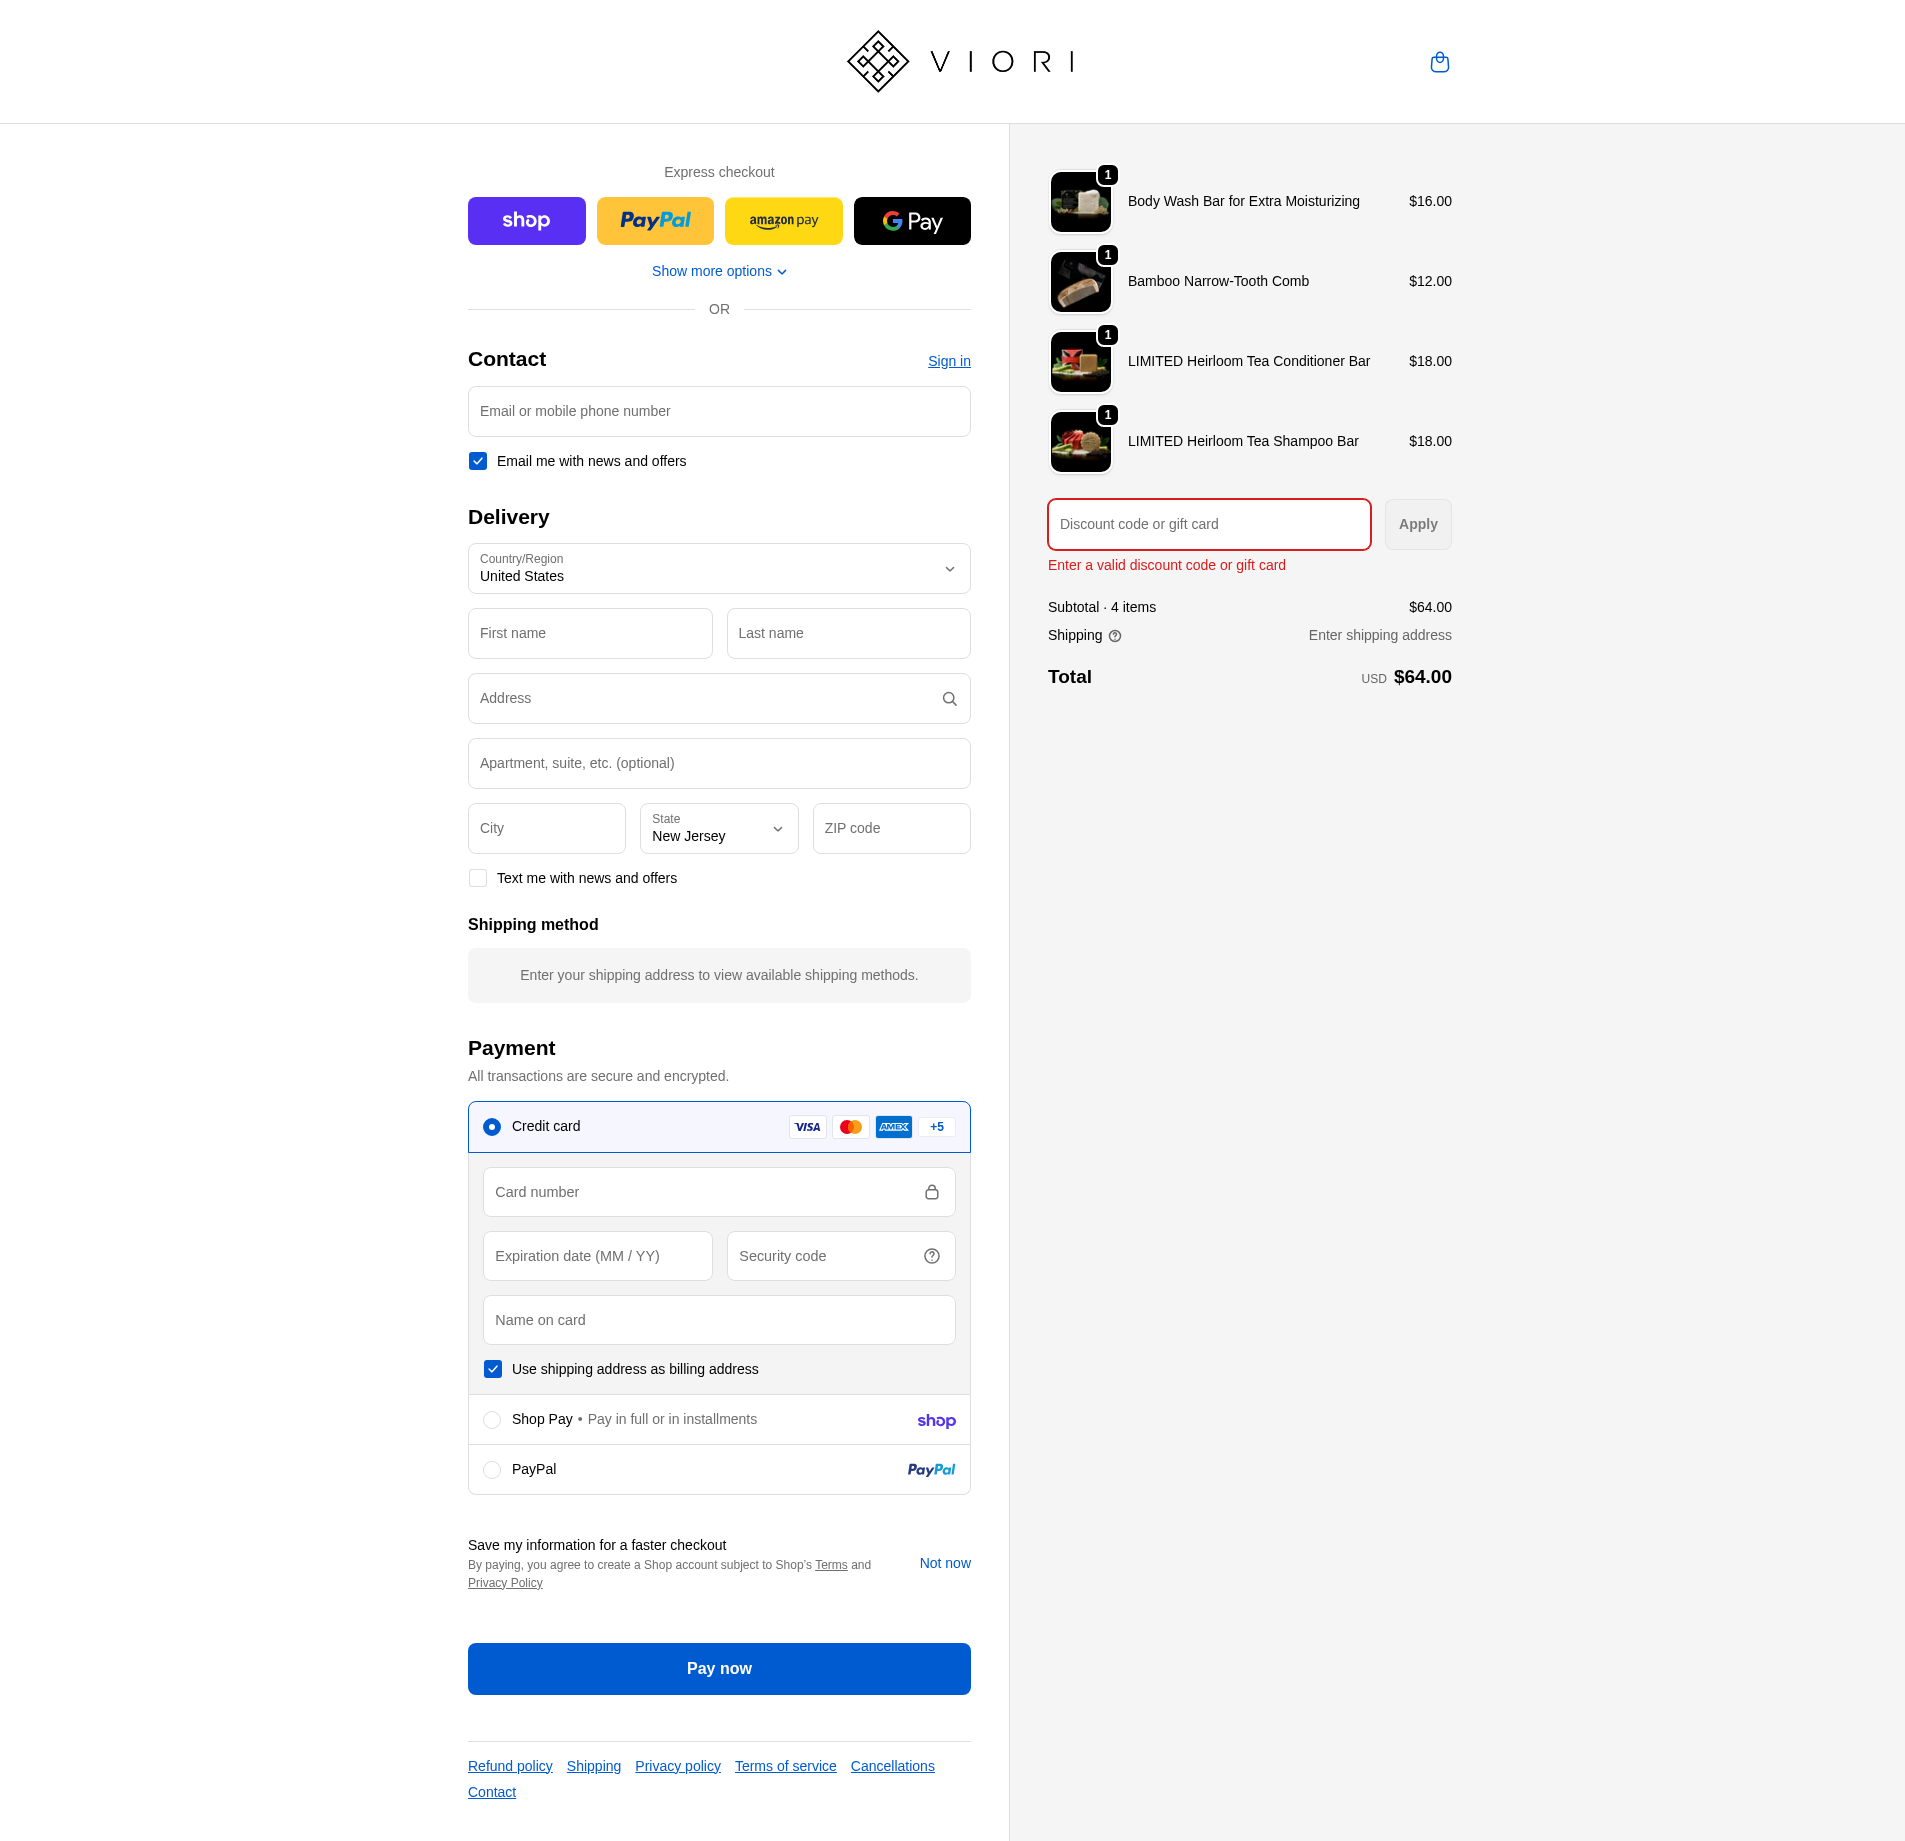Screen dimensions: 1905x1841
Task: Open the State dropdown showing New Jersey
Action: [x=718, y=829]
